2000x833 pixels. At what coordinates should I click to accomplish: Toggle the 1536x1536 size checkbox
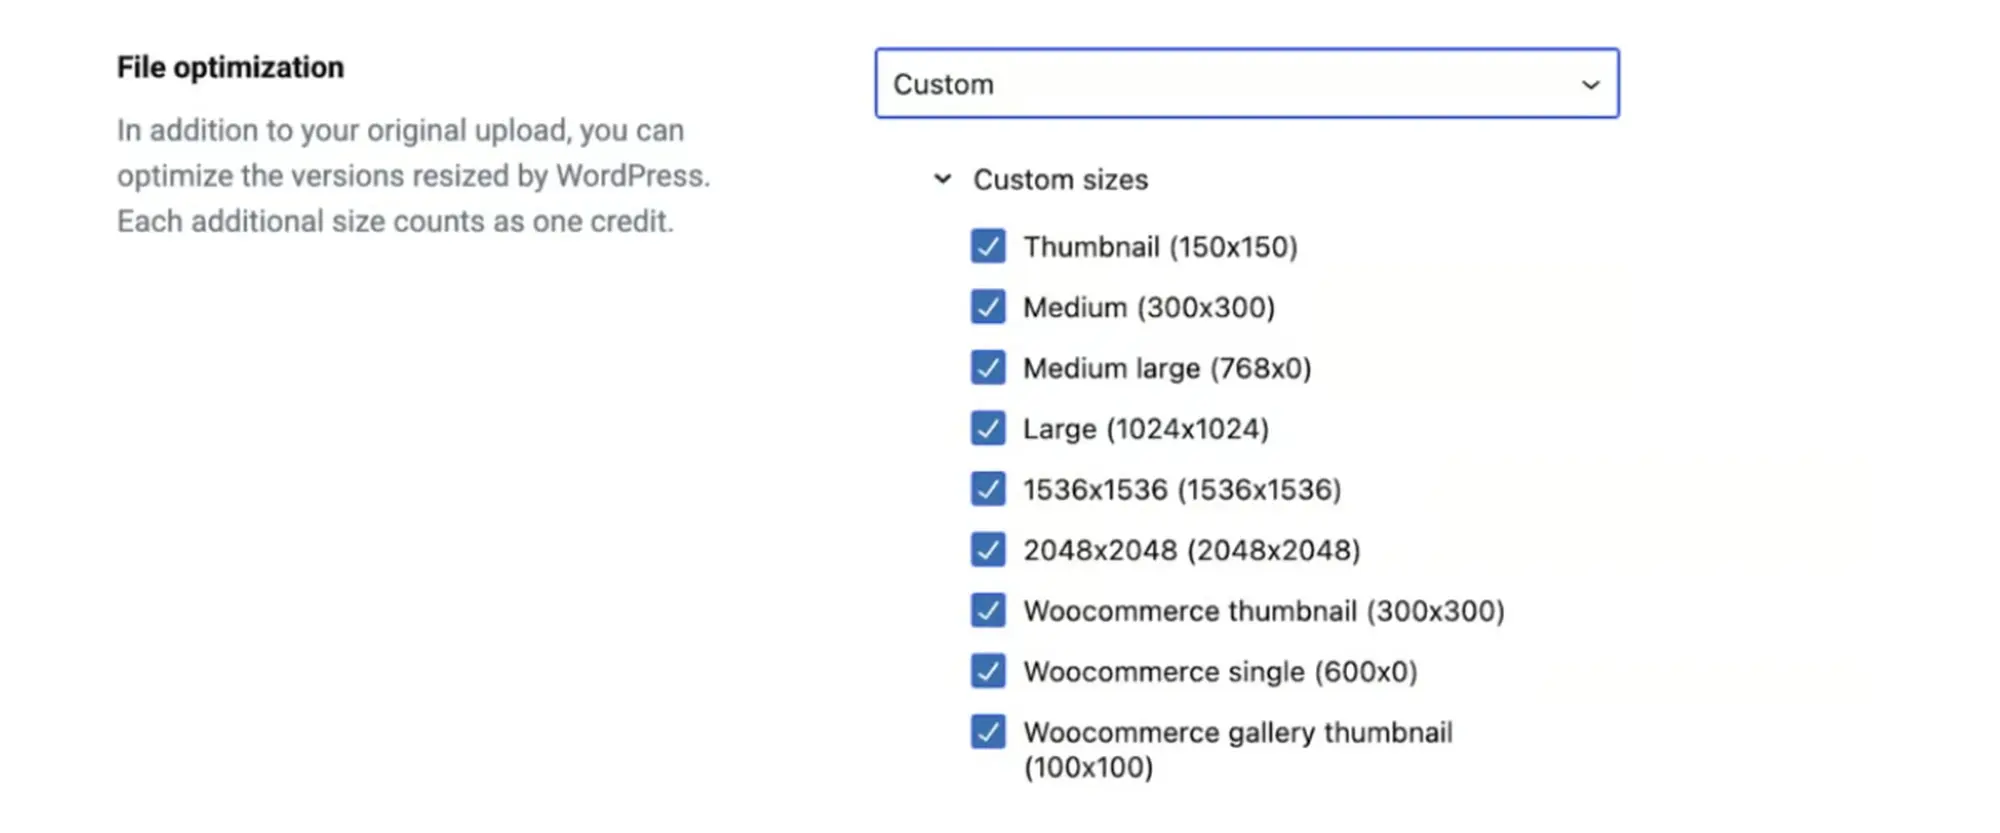coord(987,489)
